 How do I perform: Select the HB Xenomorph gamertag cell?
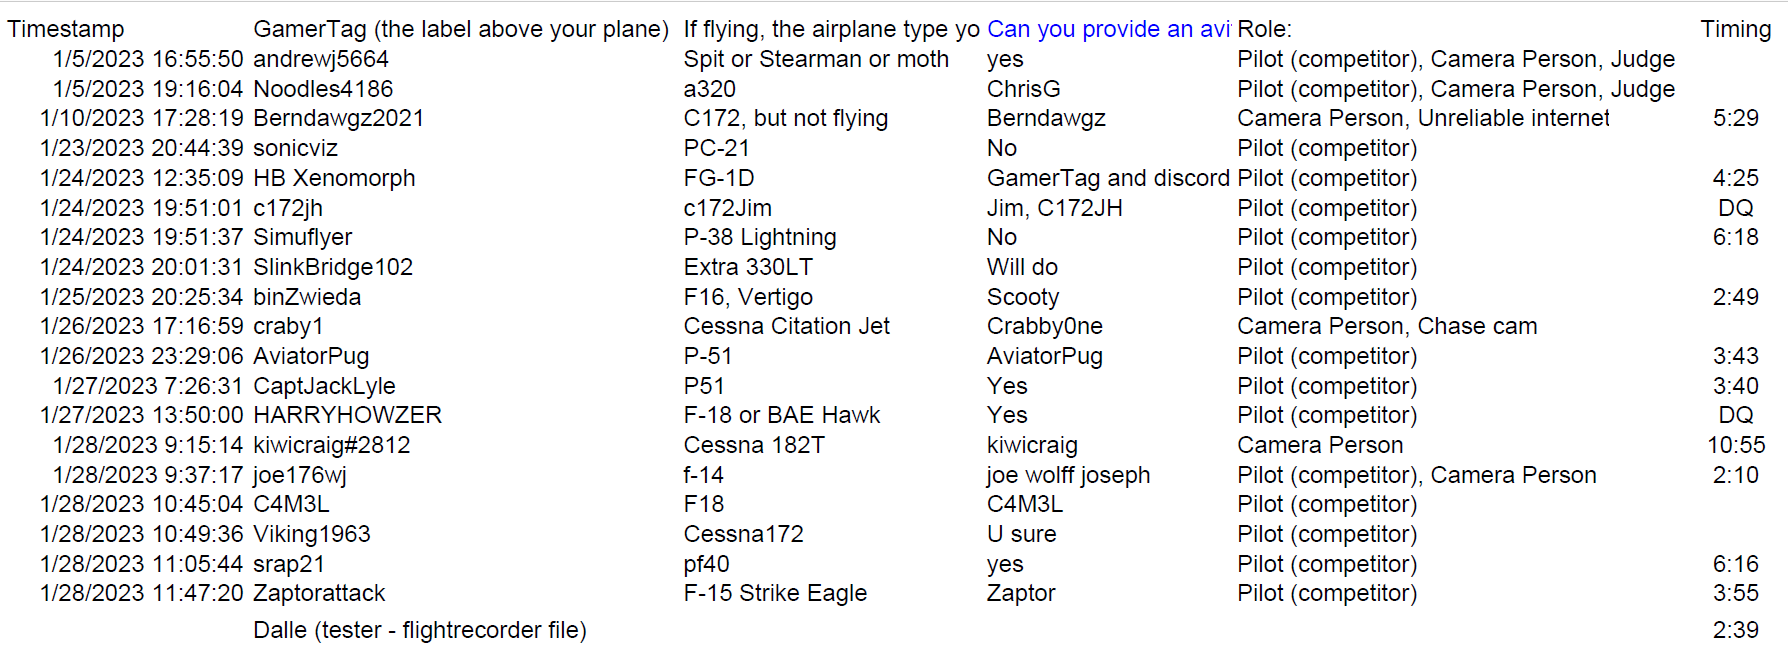[334, 178]
